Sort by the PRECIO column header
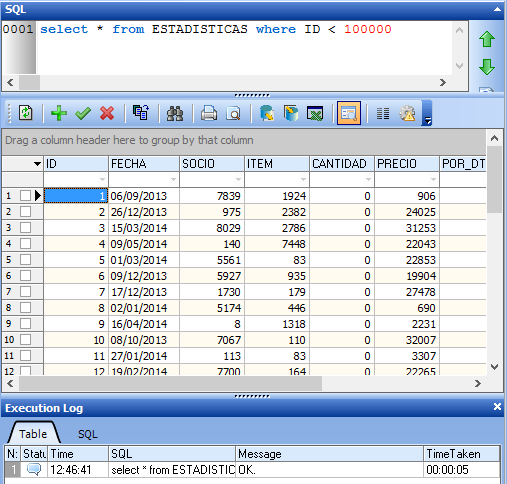507x484 pixels. tap(407, 164)
